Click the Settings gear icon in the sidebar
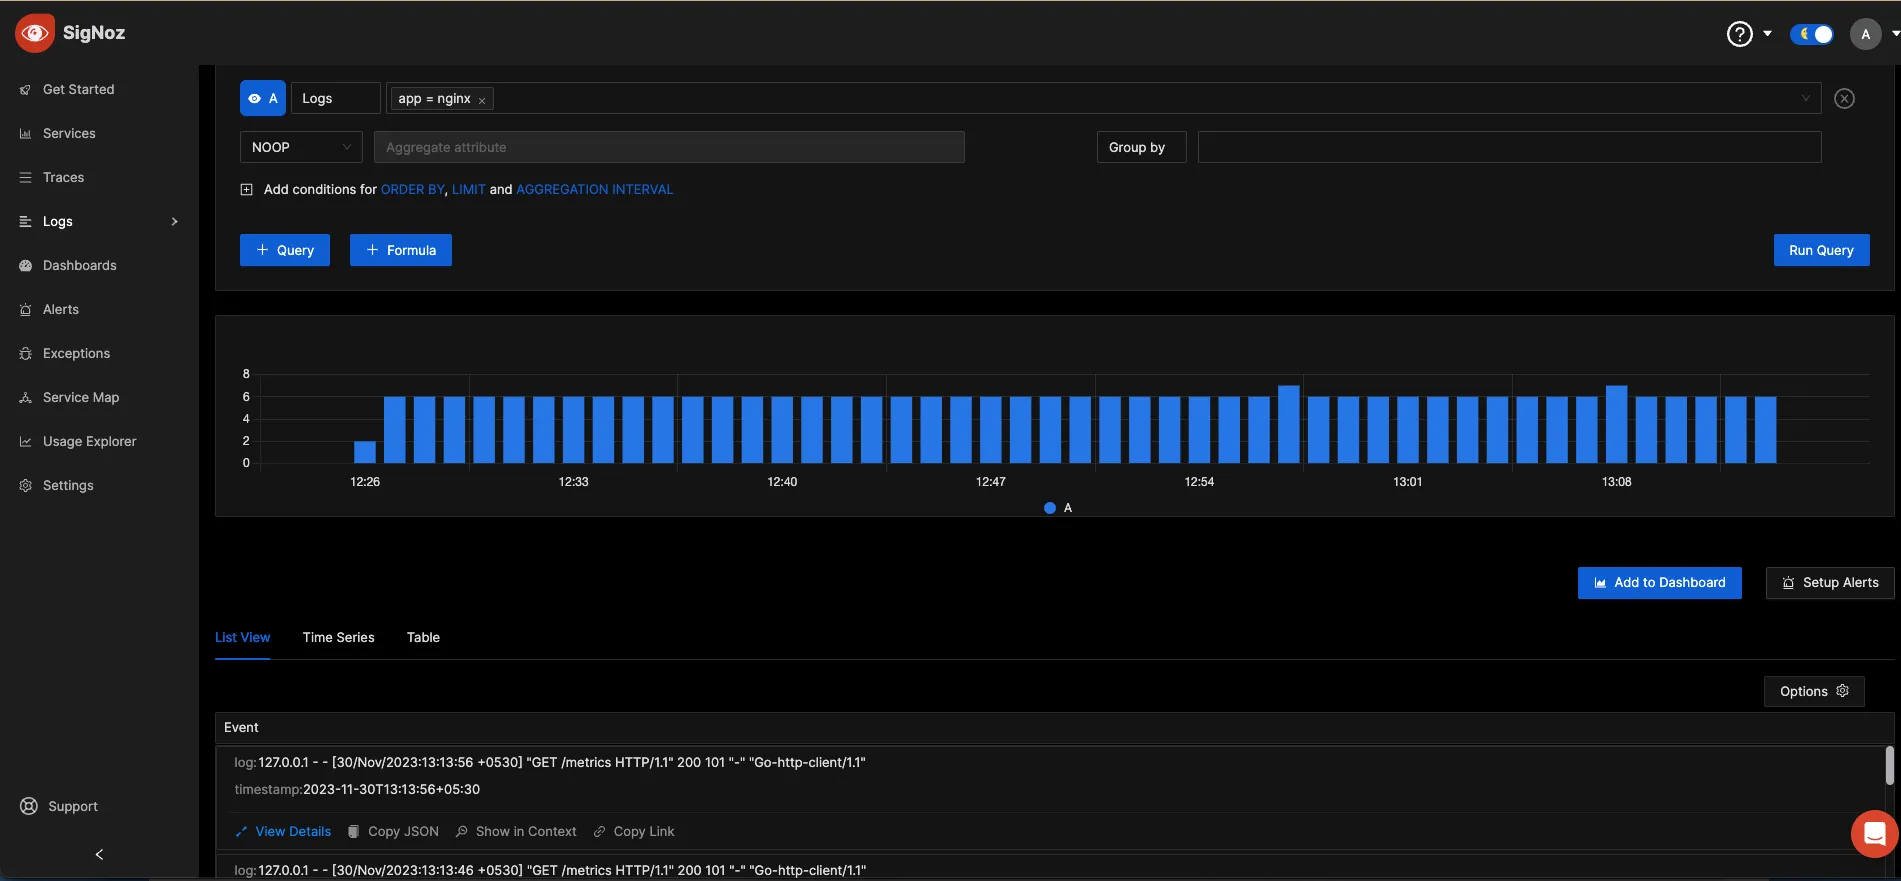The width and height of the screenshot is (1901, 881). pyautogui.click(x=26, y=485)
